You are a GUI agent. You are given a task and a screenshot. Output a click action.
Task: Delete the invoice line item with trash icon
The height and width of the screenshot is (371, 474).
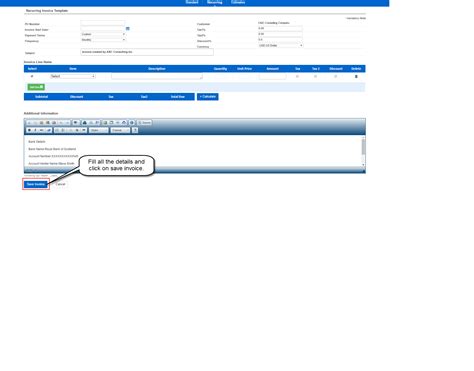[x=356, y=77]
